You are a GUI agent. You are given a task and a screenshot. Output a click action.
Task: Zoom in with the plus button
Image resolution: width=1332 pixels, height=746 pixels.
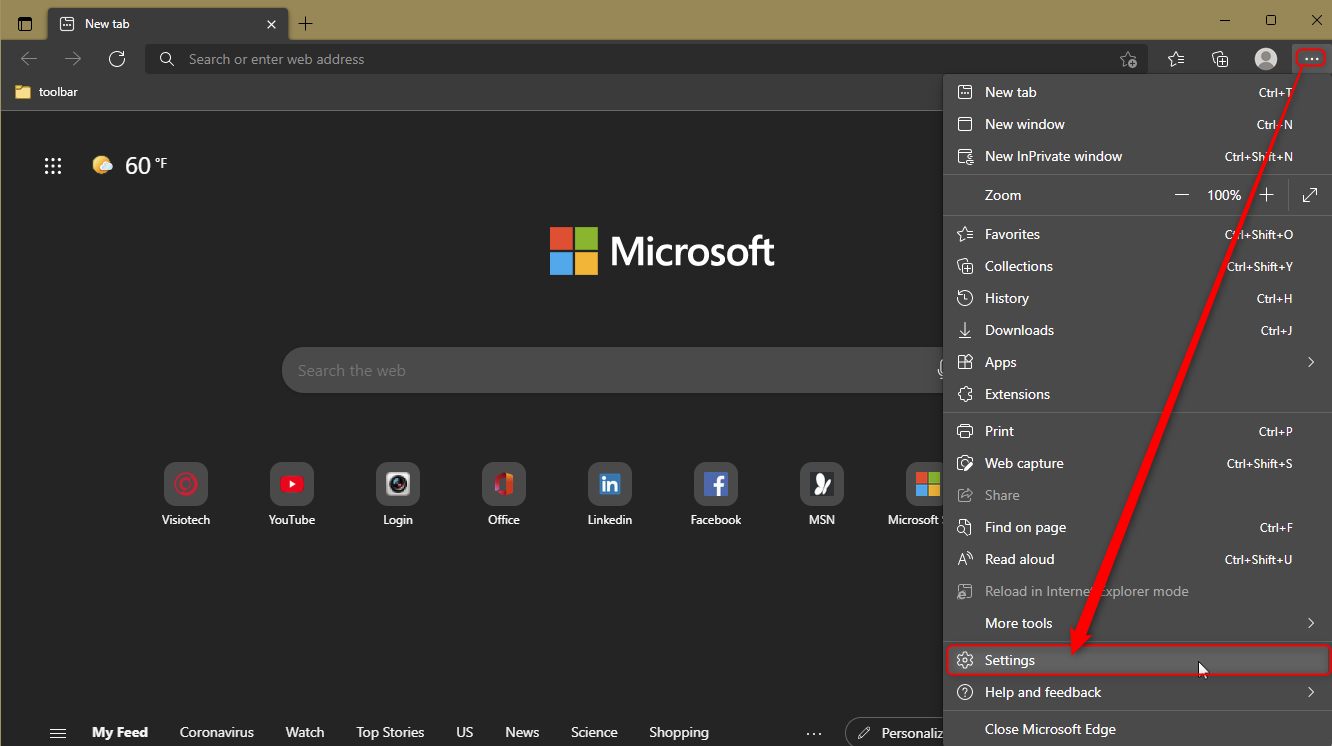pos(1267,195)
